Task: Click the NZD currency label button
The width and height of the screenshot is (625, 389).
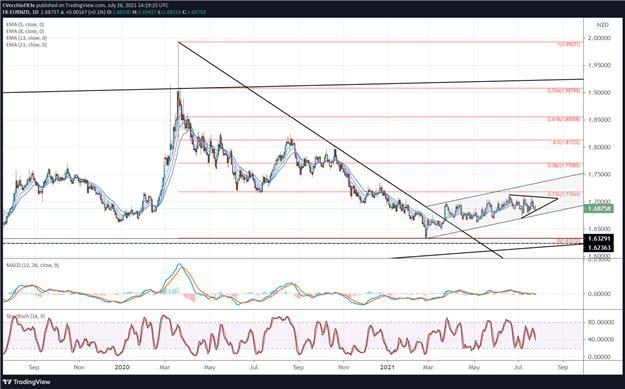Action: 602,25
